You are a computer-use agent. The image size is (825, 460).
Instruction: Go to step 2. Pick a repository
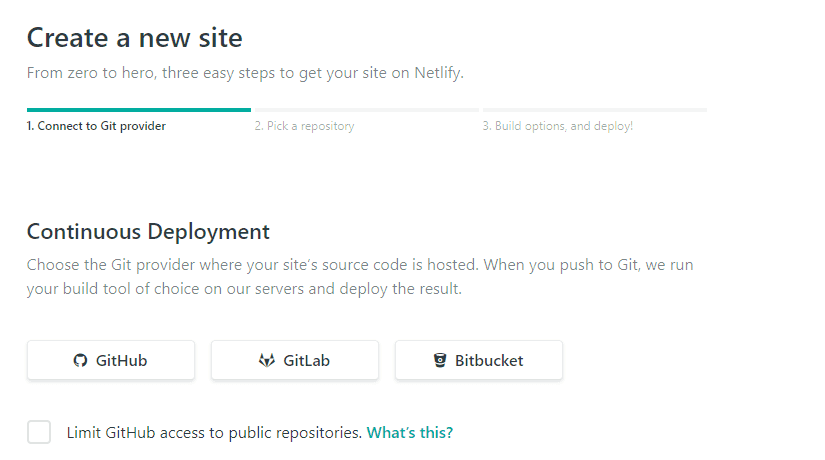point(305,126)
